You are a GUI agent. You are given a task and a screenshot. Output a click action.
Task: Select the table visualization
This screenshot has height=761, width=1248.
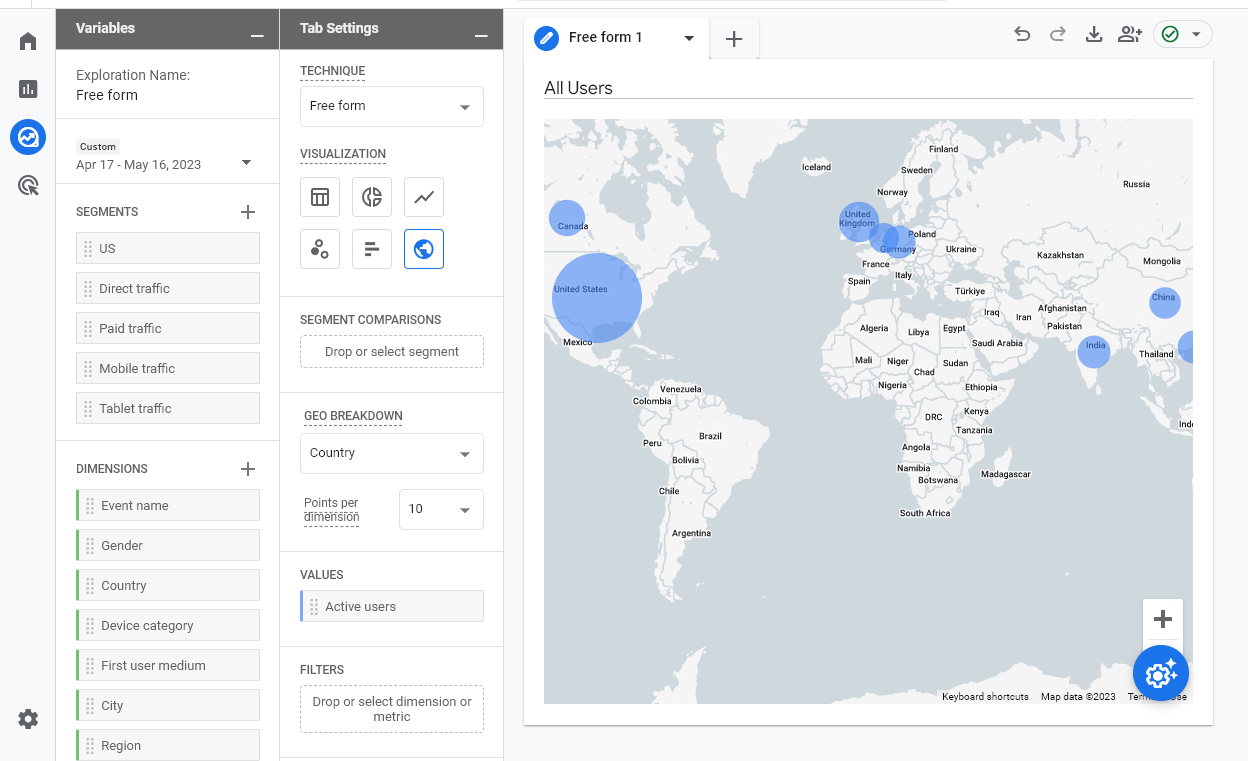[x=320, y=197]
